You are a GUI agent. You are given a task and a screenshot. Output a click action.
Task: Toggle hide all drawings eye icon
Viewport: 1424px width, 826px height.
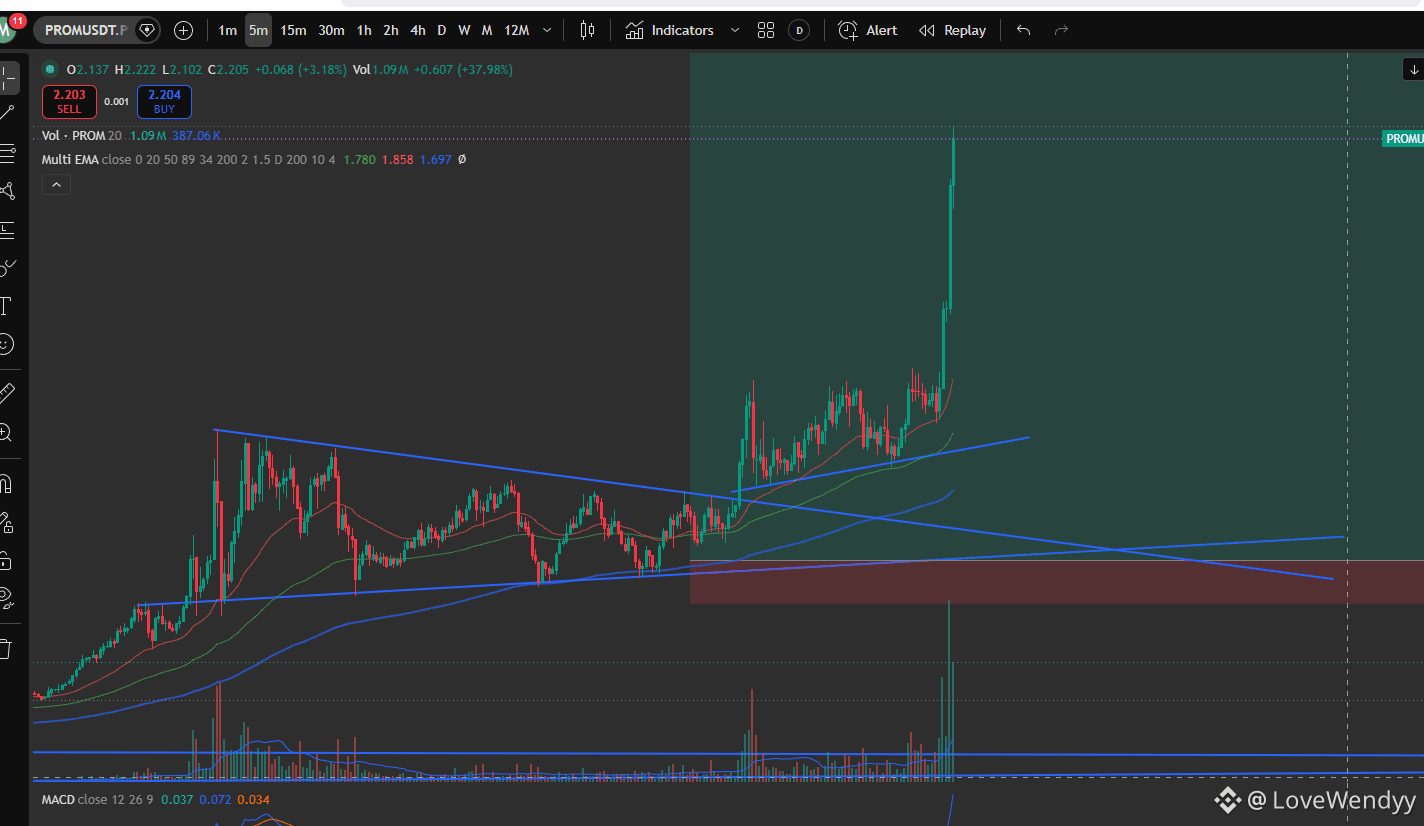coord(6,598)
